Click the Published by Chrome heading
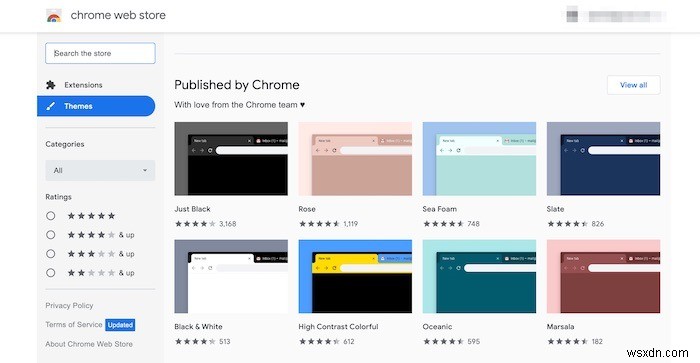 click(237, 85)
